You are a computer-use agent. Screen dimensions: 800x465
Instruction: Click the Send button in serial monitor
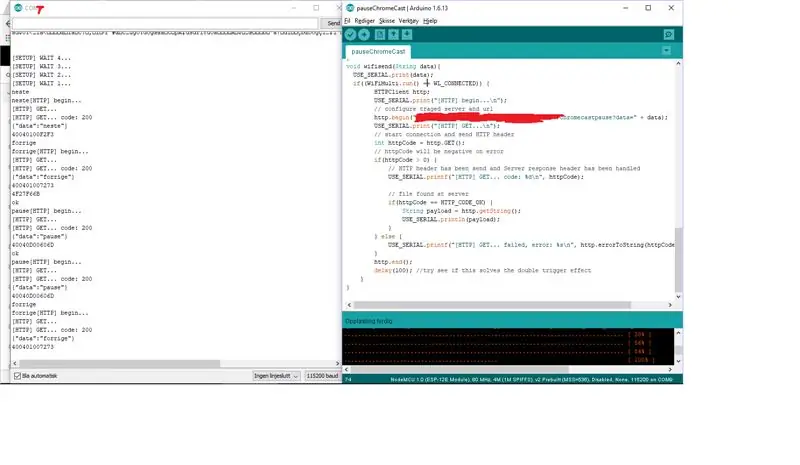click(333, 23)
